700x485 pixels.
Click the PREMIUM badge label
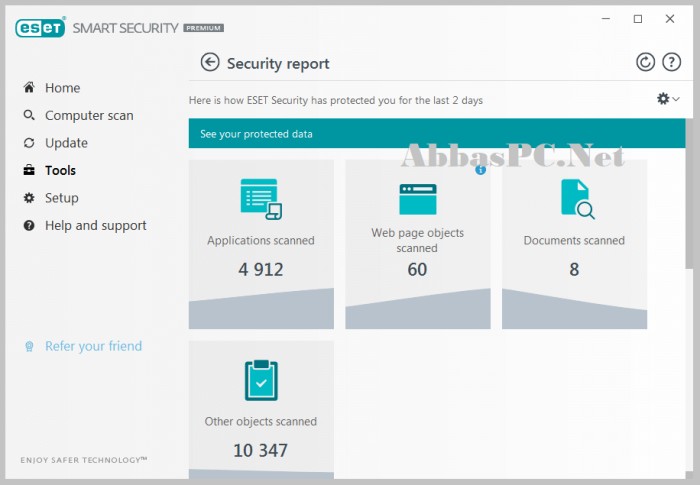(x=203, y=28)
